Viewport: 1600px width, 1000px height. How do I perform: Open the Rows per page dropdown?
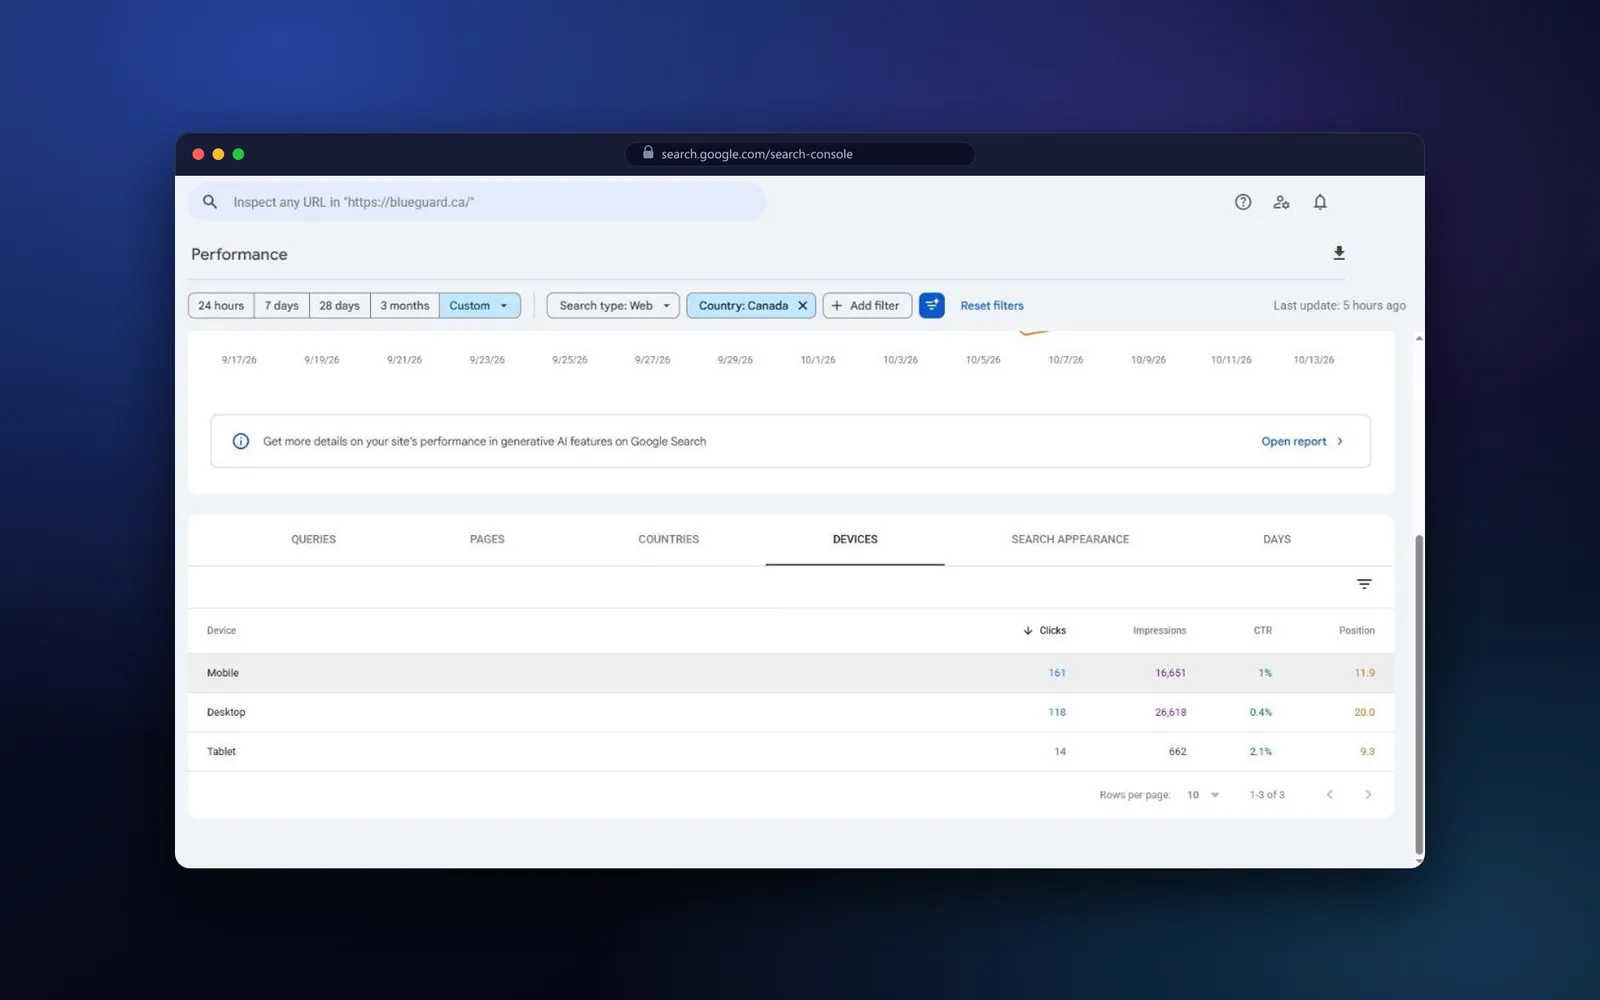click(x=1203, y=795)
